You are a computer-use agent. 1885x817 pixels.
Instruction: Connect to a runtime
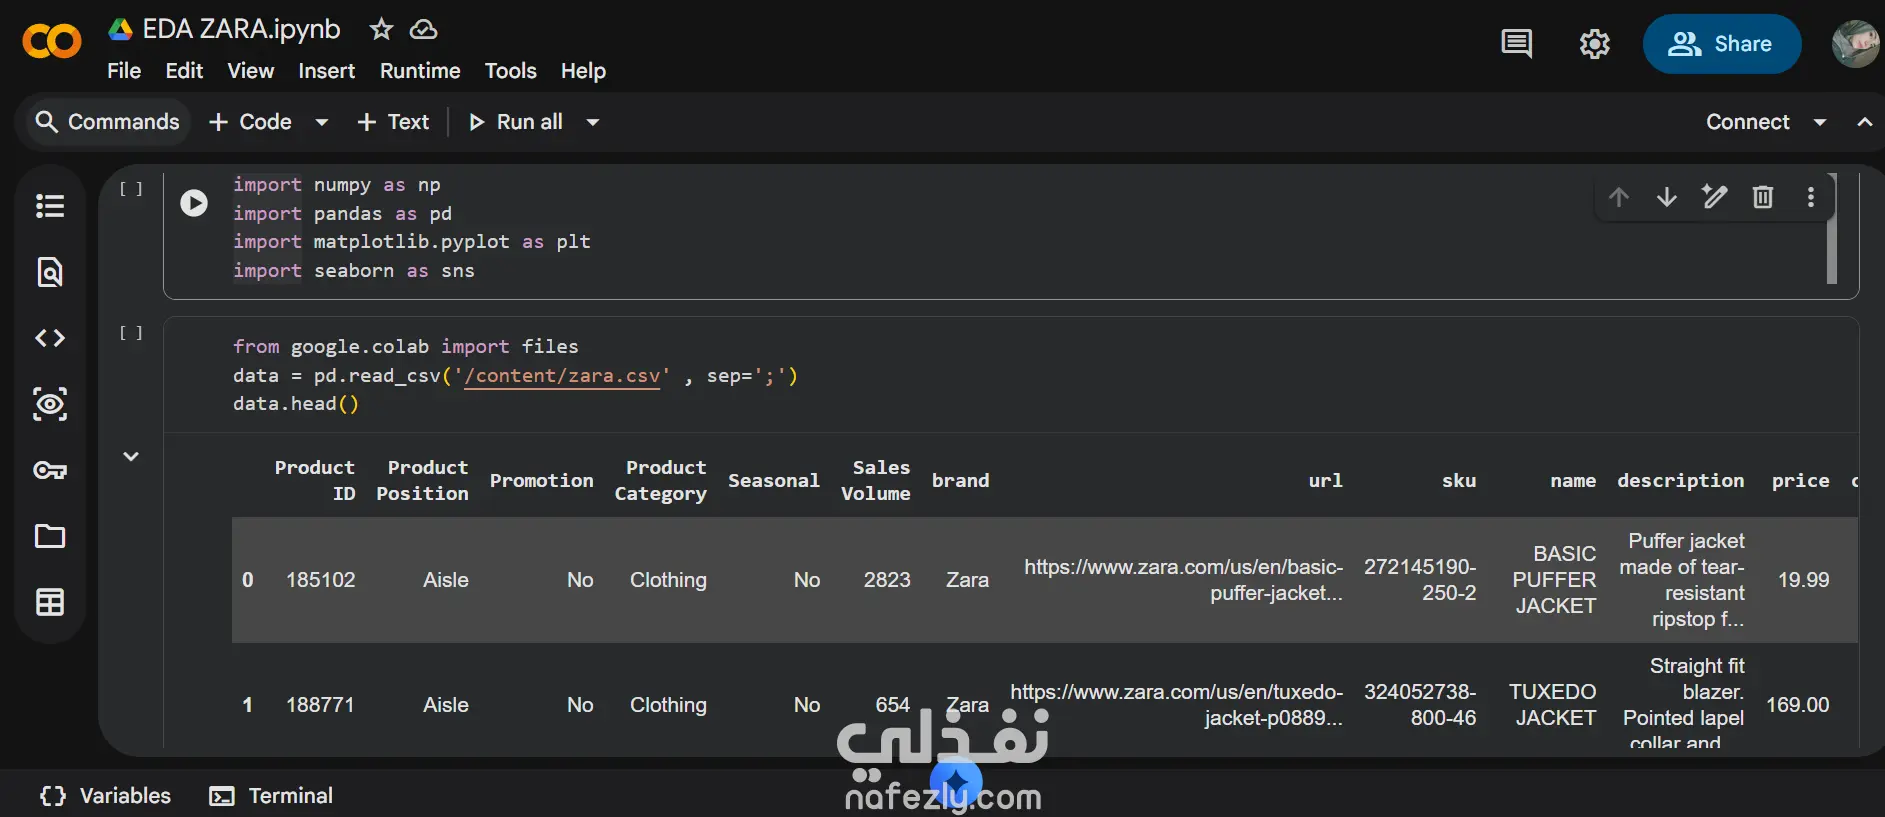[1748, 122]
